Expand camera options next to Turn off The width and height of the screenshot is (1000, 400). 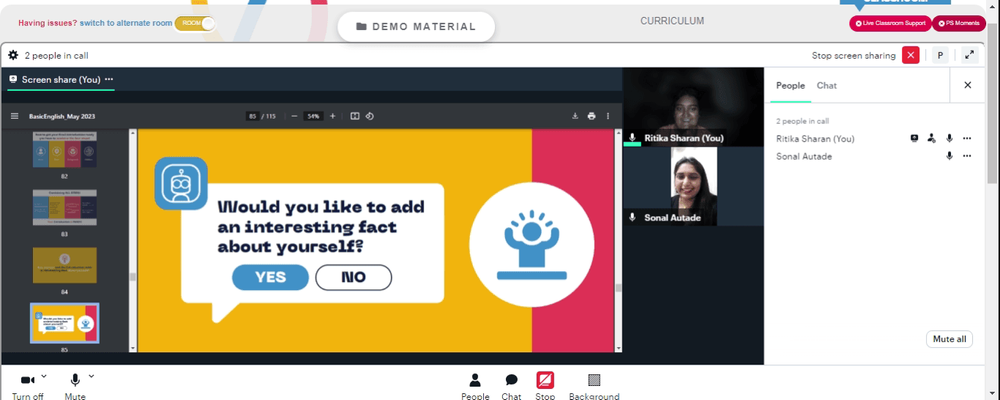pyautogui.click(x=44, y=376)
